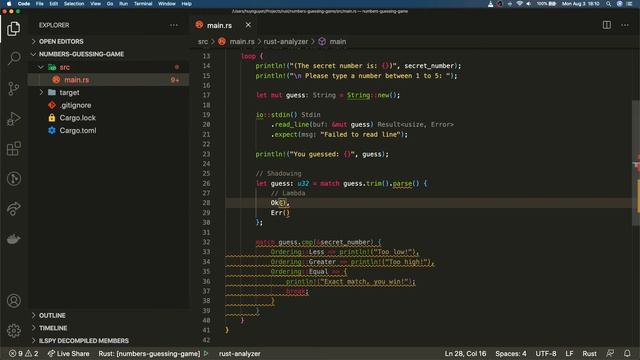Close the main.rs editor tab
640x360 pixels.
click(248, 25)
